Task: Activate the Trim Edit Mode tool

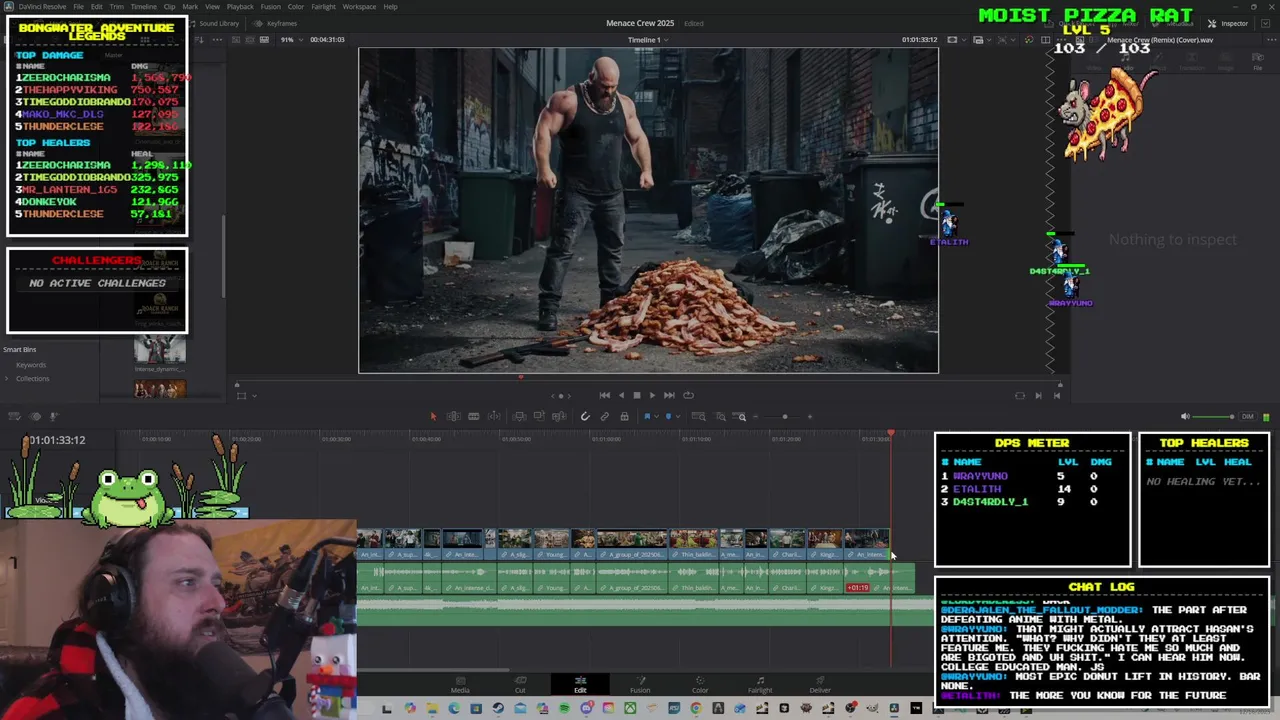Action: 453,417
